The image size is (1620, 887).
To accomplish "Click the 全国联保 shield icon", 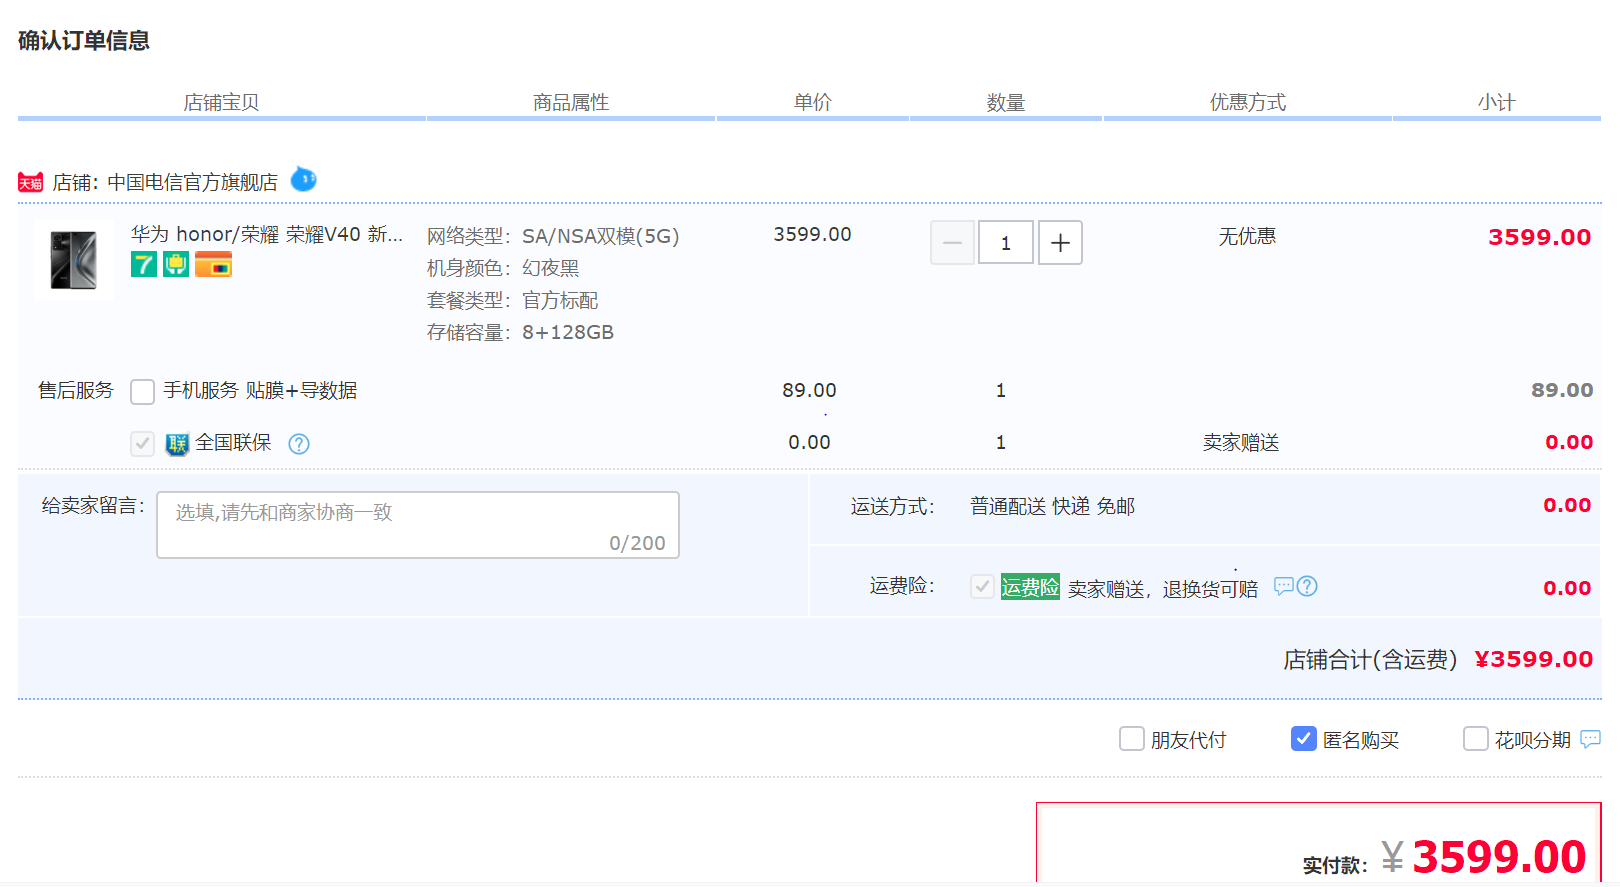I will (177, 444).
